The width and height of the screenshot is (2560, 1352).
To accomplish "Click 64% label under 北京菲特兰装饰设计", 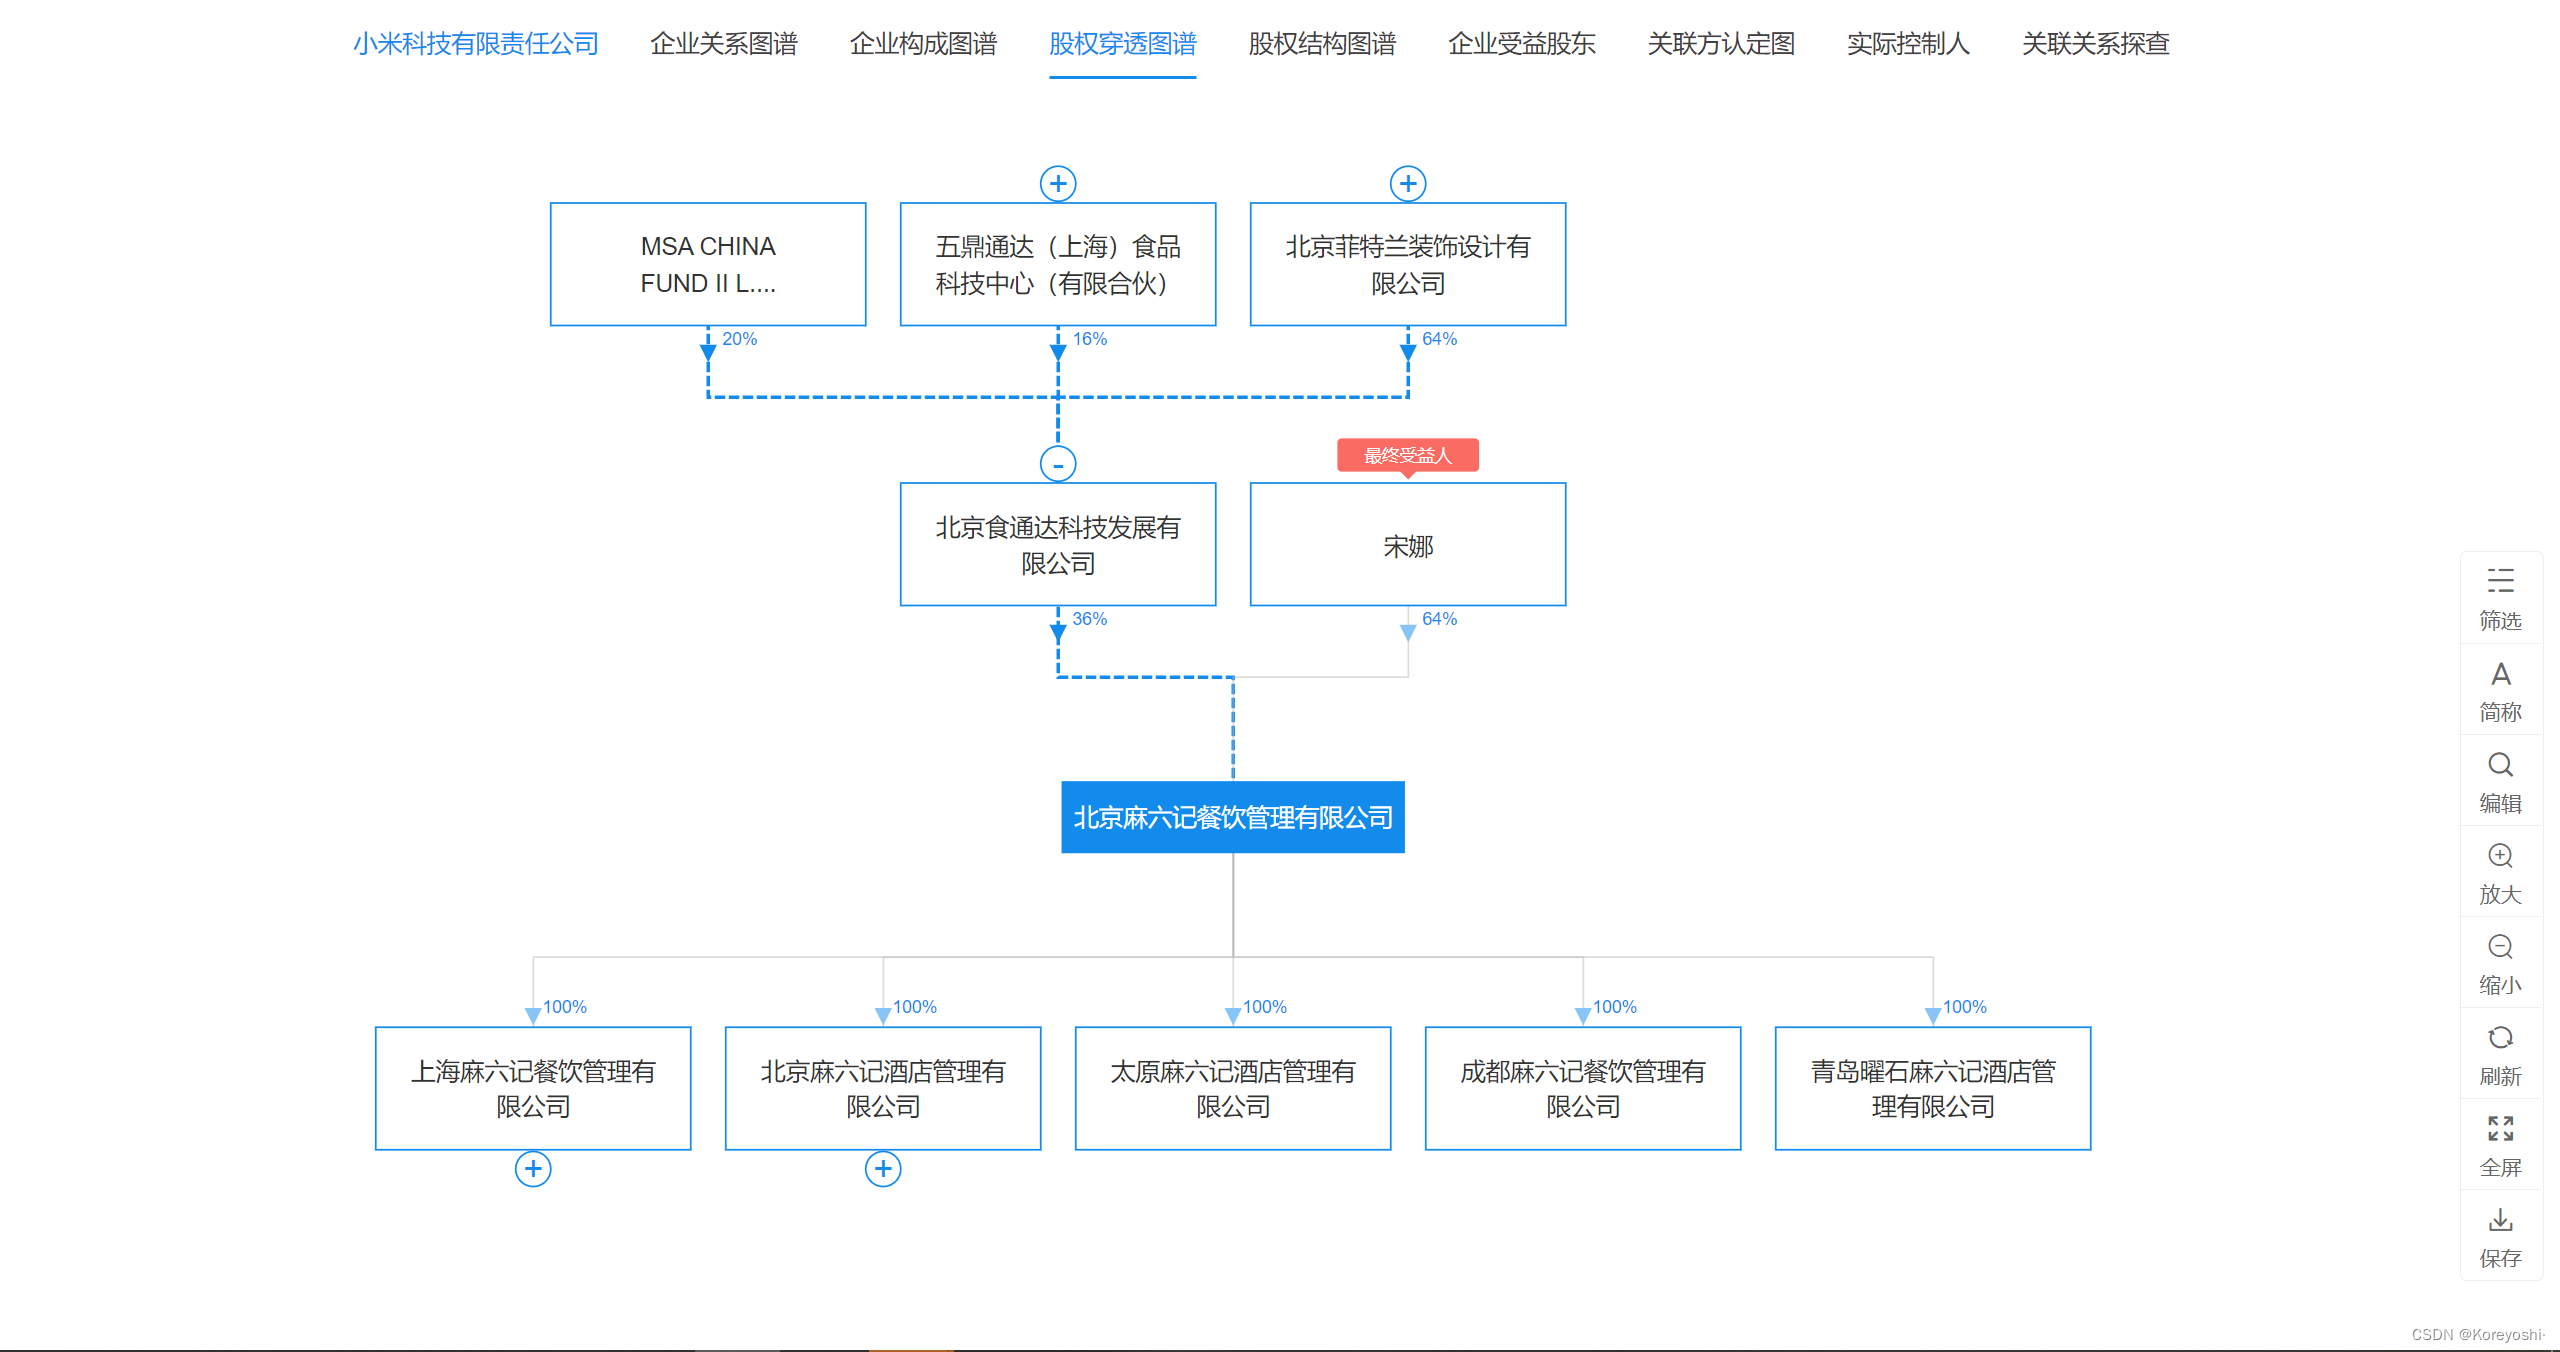I will coord(1440,339).
